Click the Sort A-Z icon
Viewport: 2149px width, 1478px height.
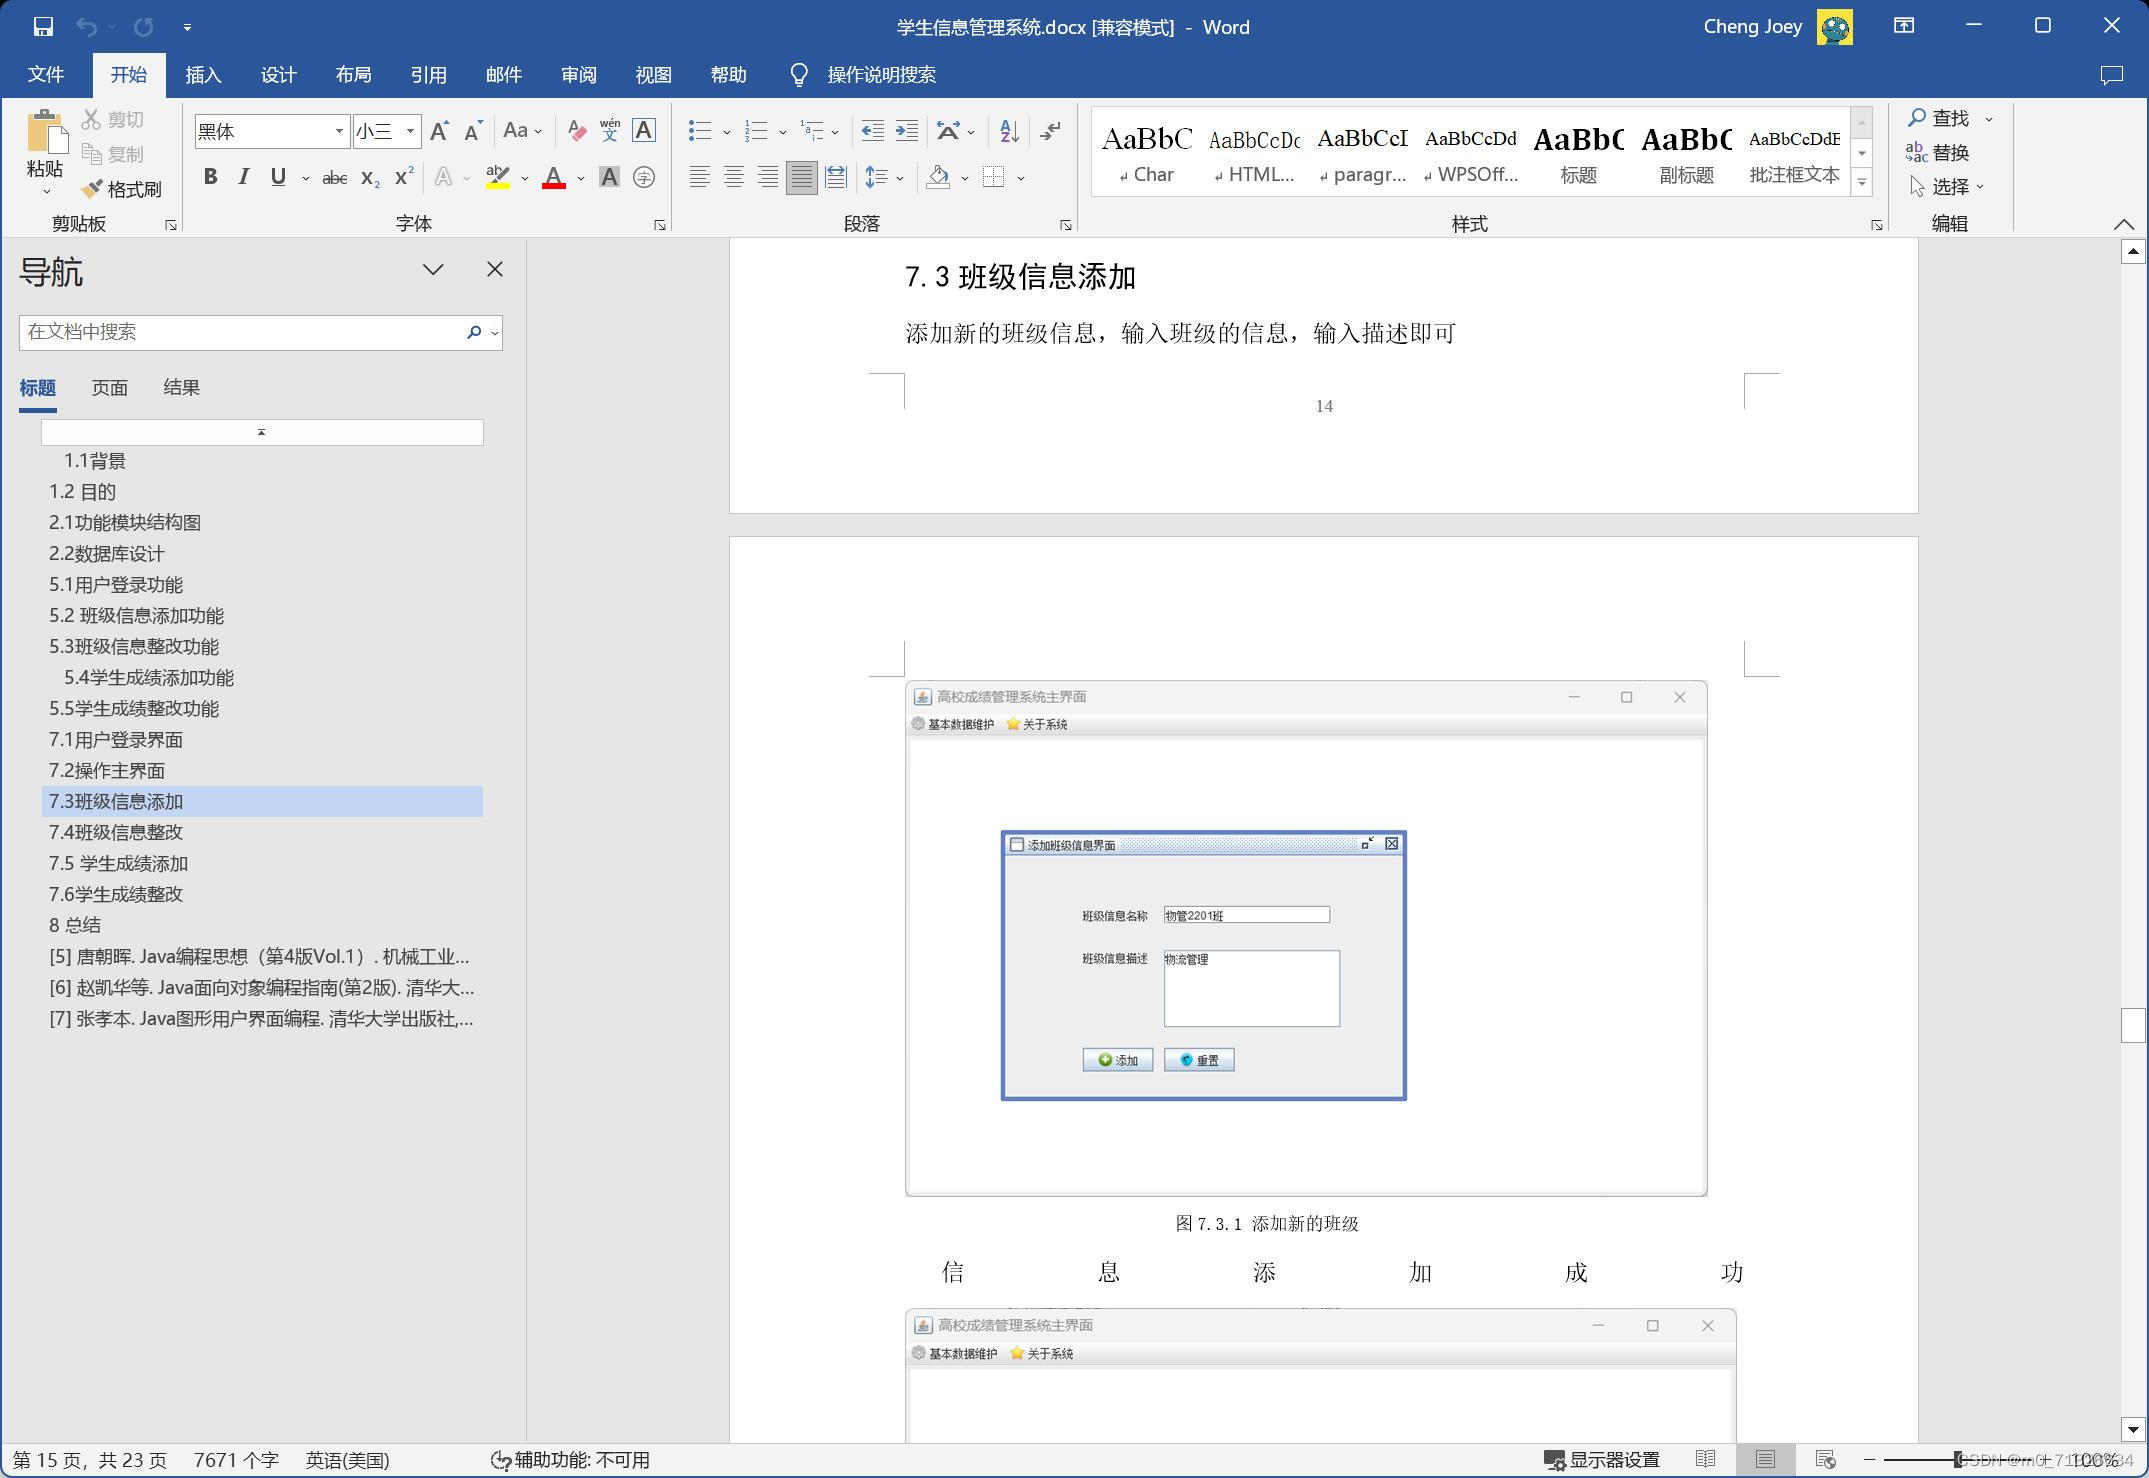click(x=1009, y=131)
